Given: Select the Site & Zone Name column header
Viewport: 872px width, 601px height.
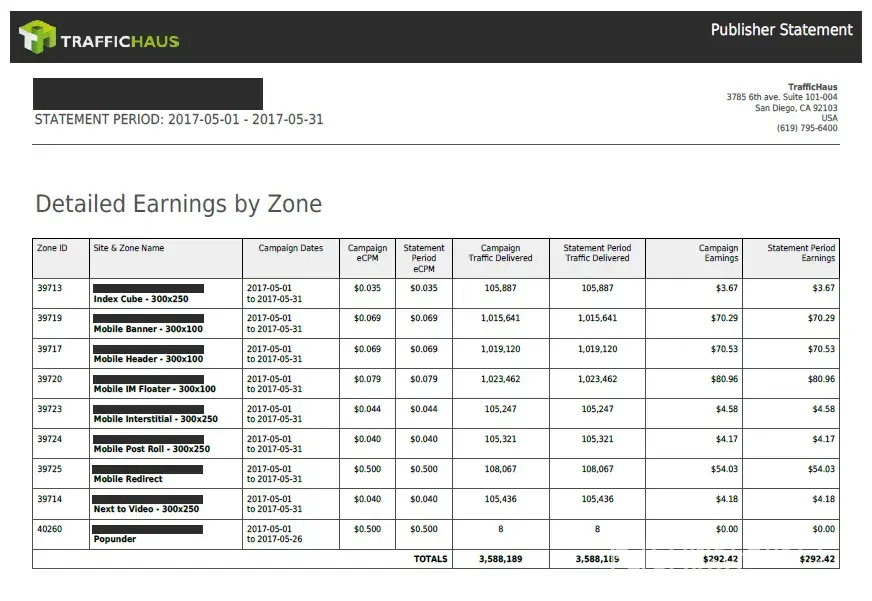Looking at the screenshot, I should click(x=129, y=248).
